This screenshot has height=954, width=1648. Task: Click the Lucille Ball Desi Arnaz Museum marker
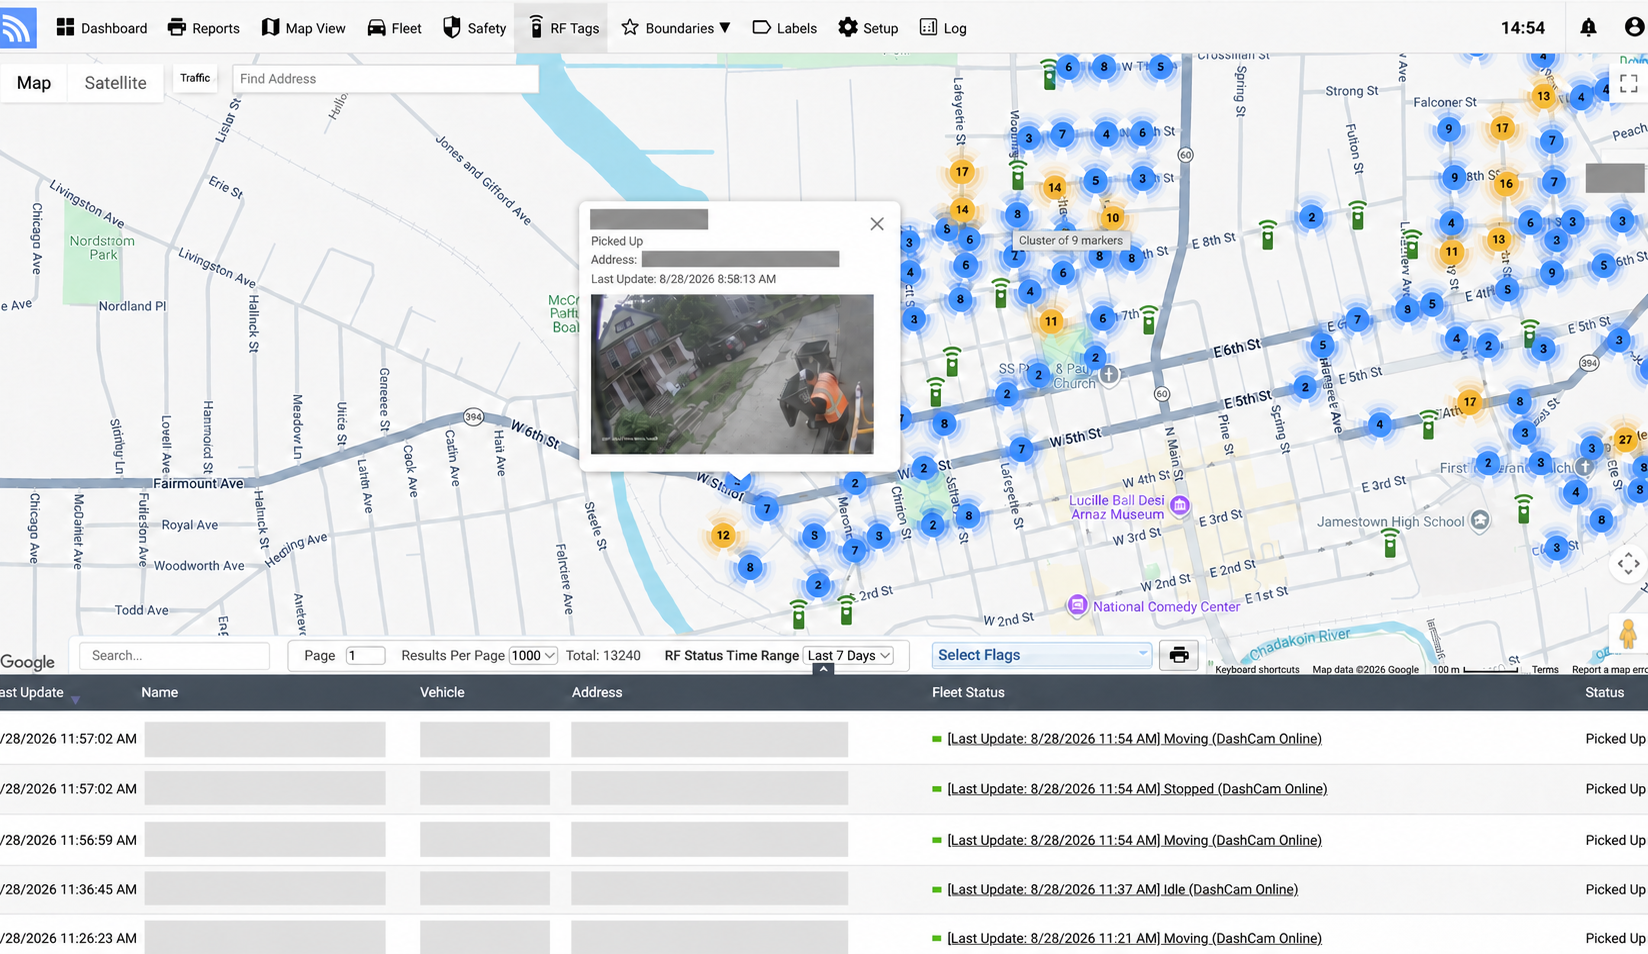[1180, 505]
